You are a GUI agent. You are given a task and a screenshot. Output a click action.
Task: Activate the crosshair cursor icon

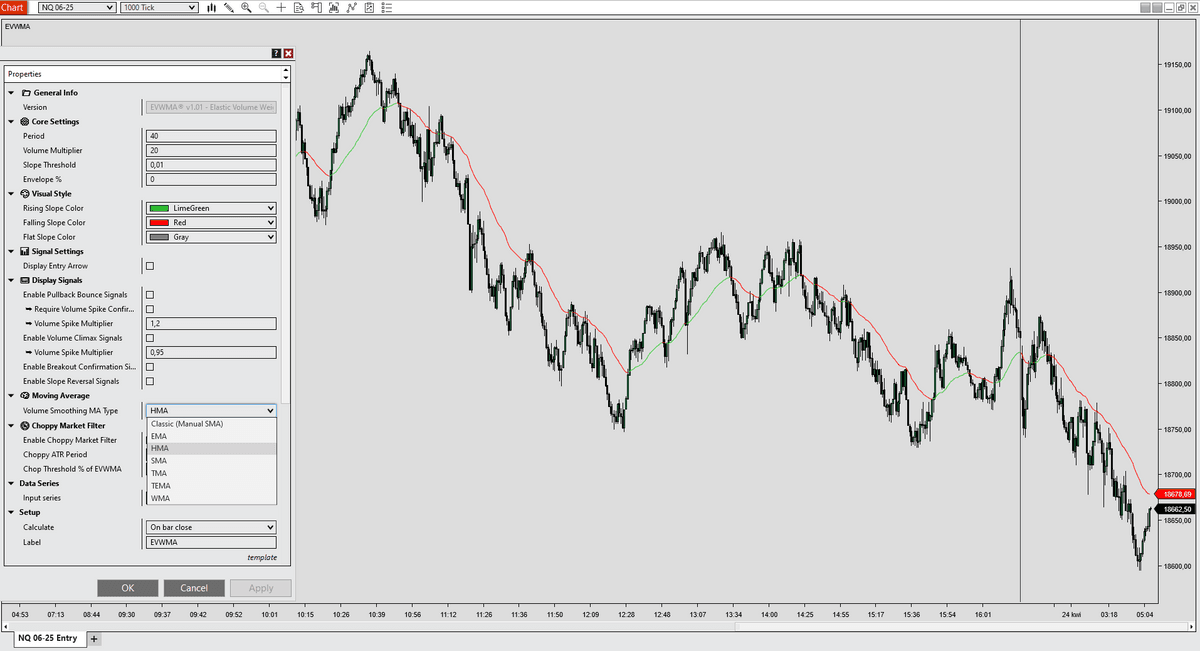[x=281, y=8]
